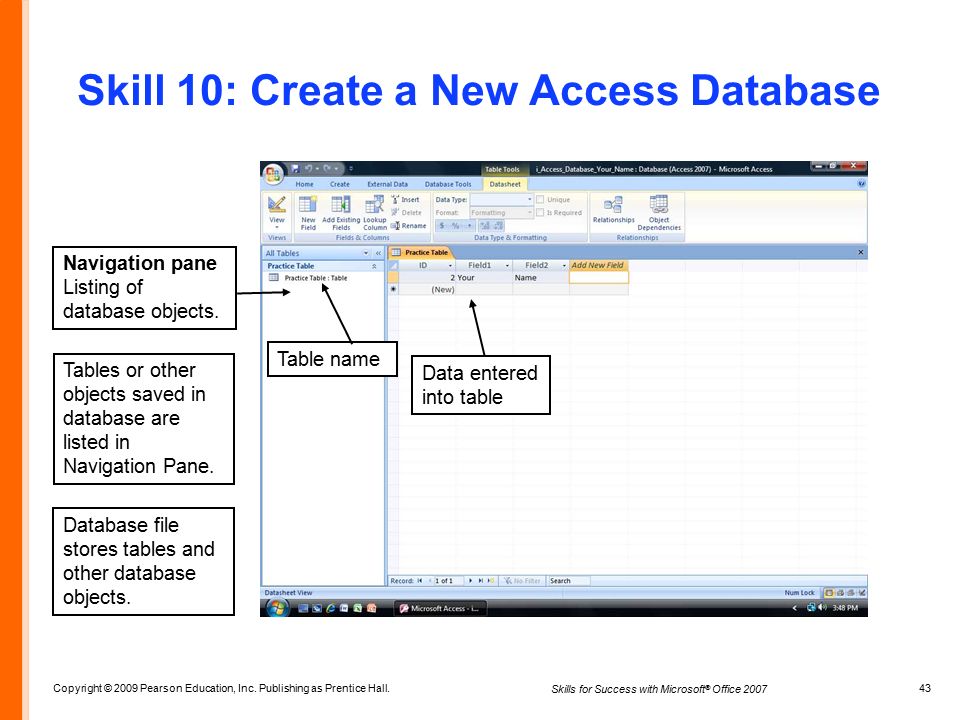Screen dimensions: 960x720
Task: Open the Format dropdown
Action: coord(530,212)
